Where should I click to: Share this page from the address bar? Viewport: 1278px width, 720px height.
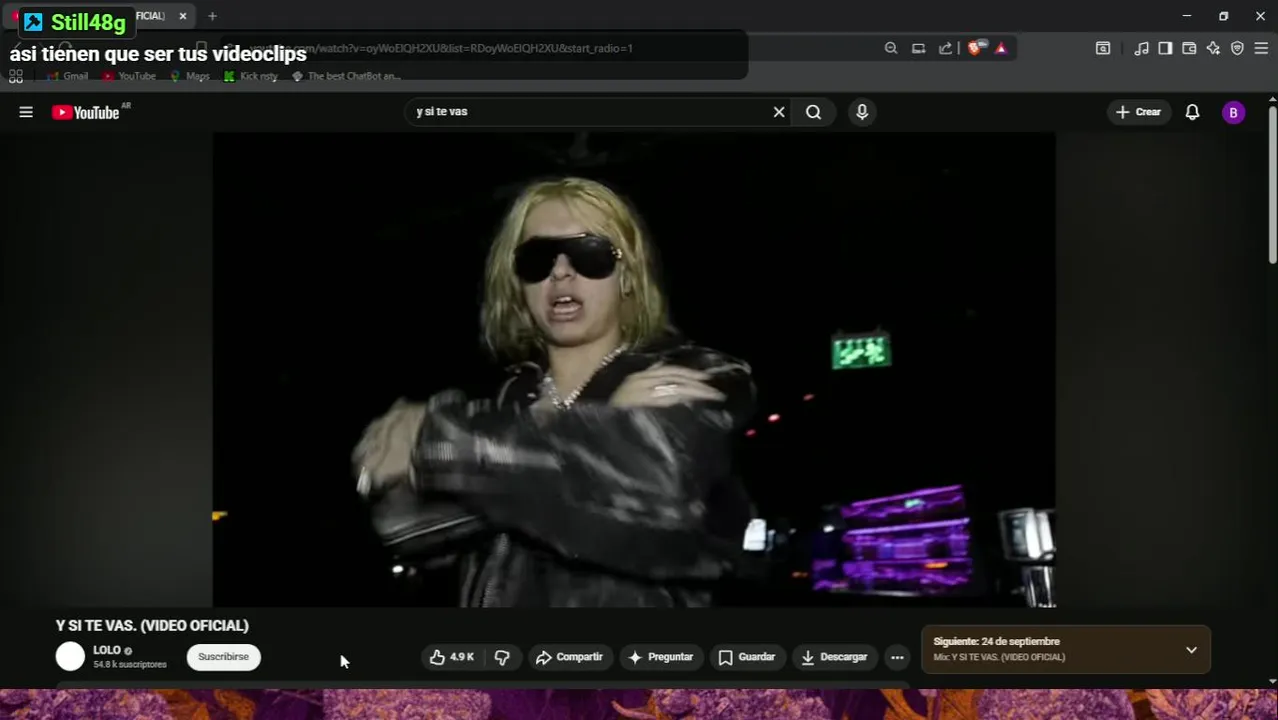point(945,48)
